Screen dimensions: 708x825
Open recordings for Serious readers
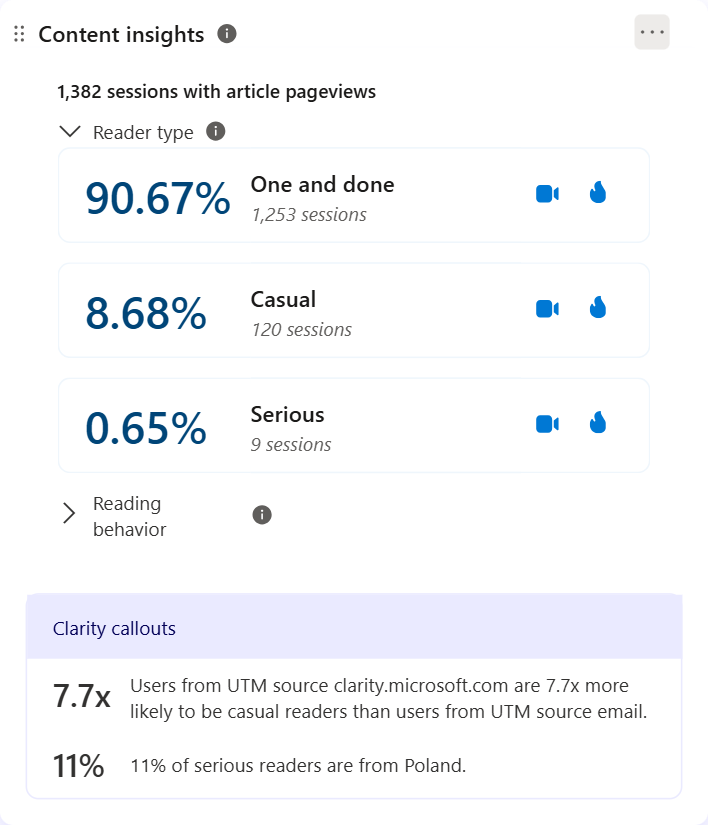(547, 424)
